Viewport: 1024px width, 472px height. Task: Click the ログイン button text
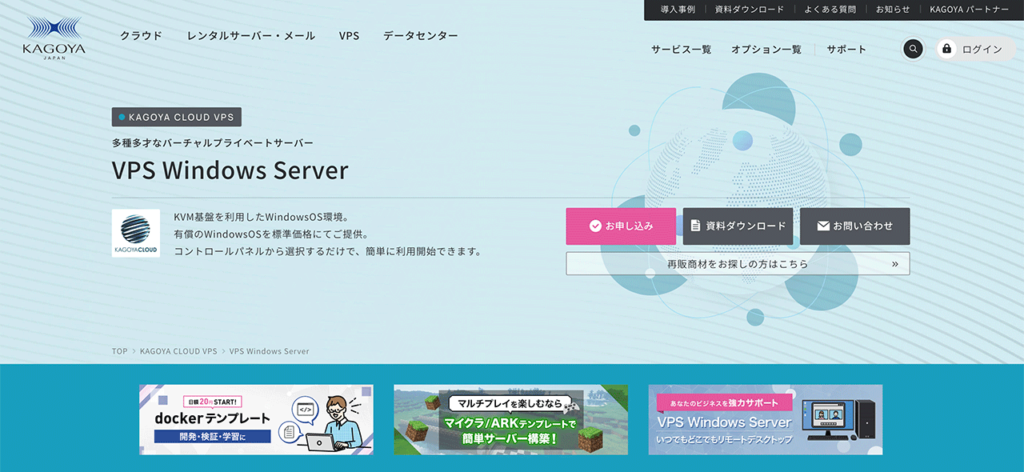click(x=982, y=49)
